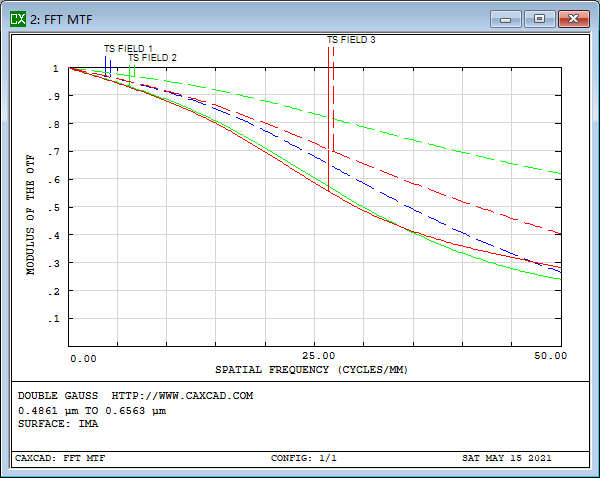600x478 pixels.
Task: Close the FFT MTF window
Action: pos(574,19)
